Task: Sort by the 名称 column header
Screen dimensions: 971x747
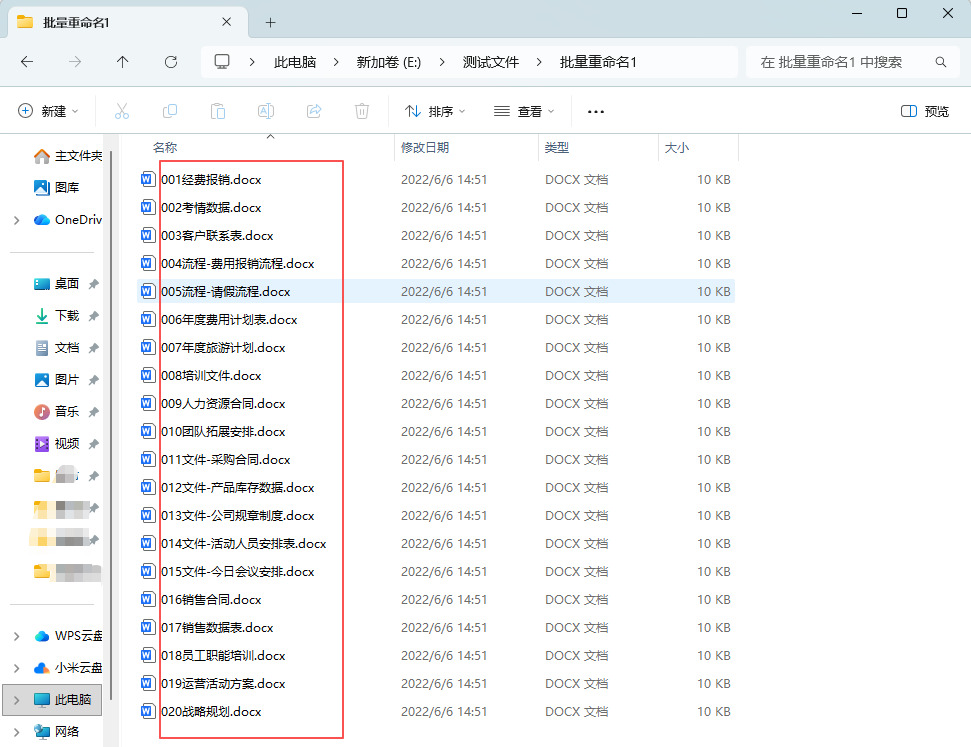Action: click(x=165, y=147)
